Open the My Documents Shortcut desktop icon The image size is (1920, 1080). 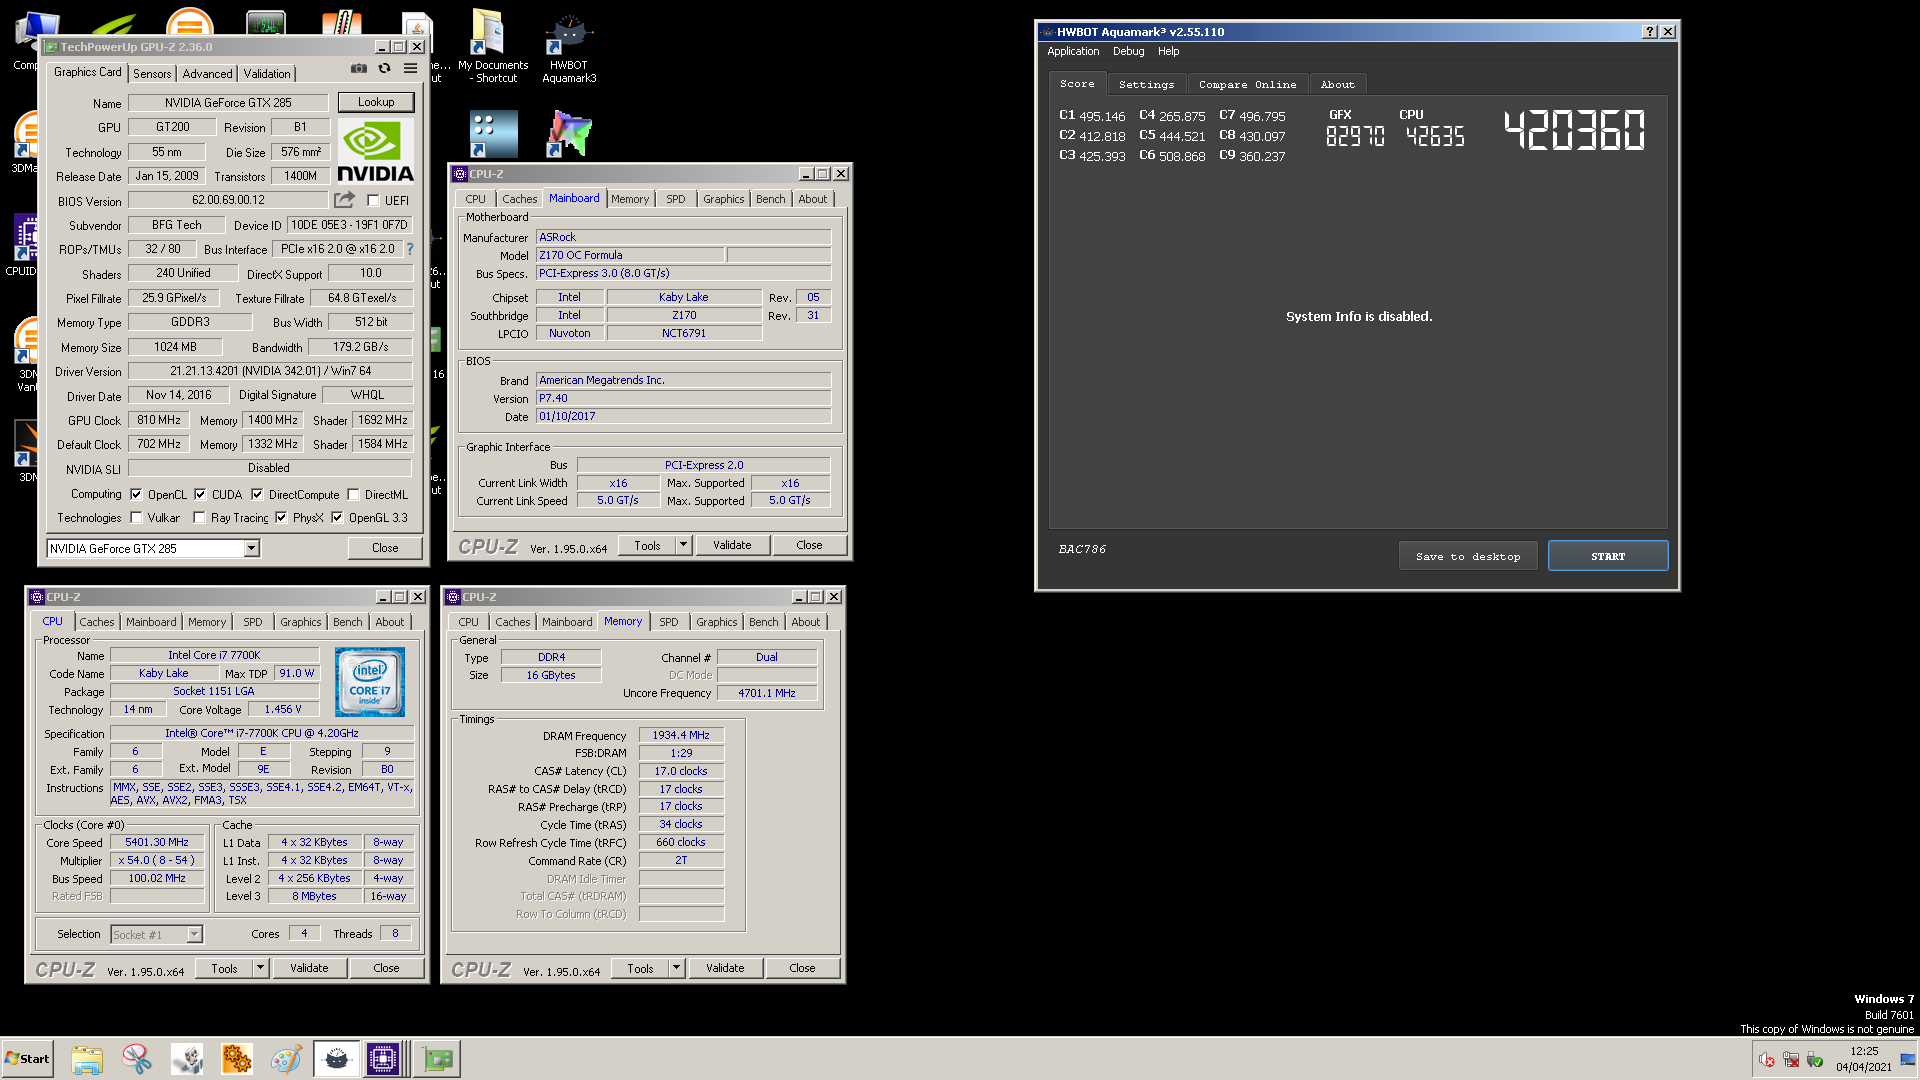pyautogui.click(x=491, y=47)
